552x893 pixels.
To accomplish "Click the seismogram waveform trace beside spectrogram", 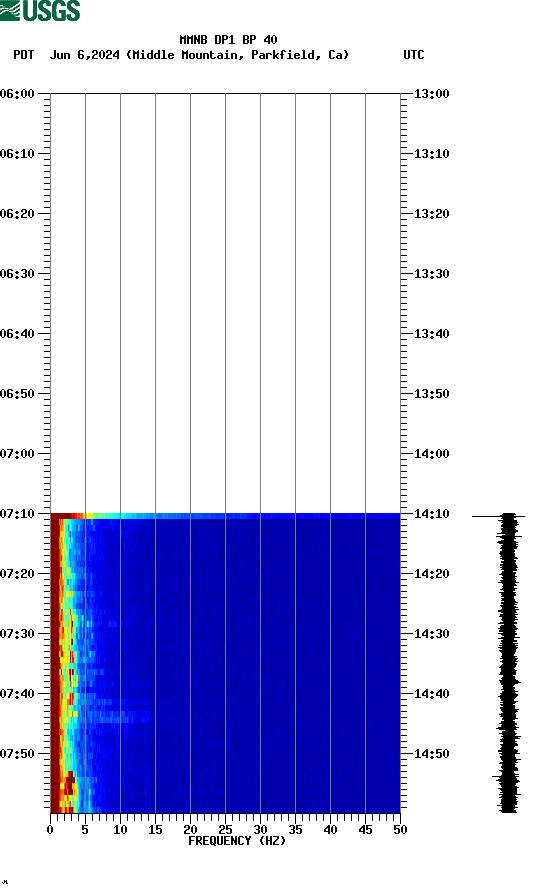I will pyautogui.click(x=509, y=662).
